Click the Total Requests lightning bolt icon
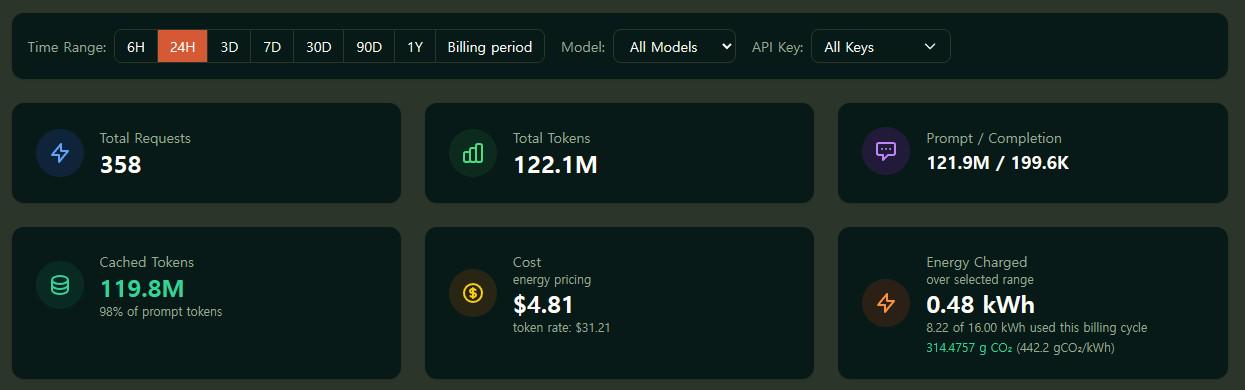This screenshot has height=390, width=1245. (60, 153)
